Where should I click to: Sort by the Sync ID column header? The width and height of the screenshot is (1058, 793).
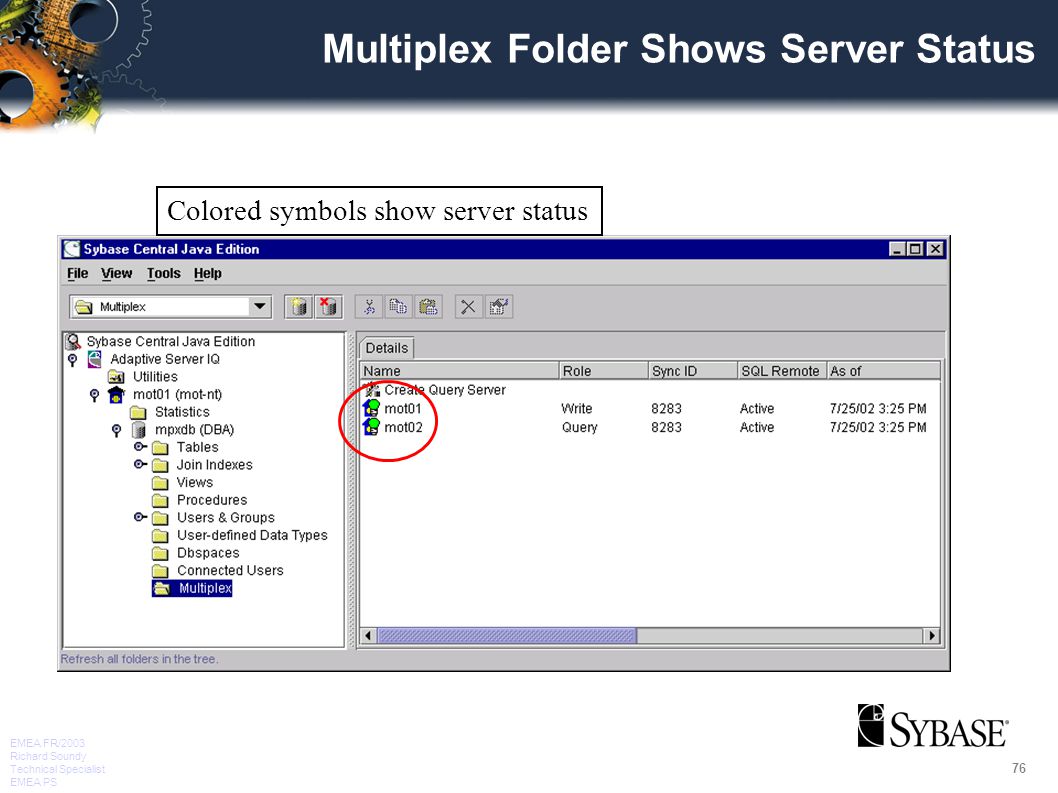(692, 371)
